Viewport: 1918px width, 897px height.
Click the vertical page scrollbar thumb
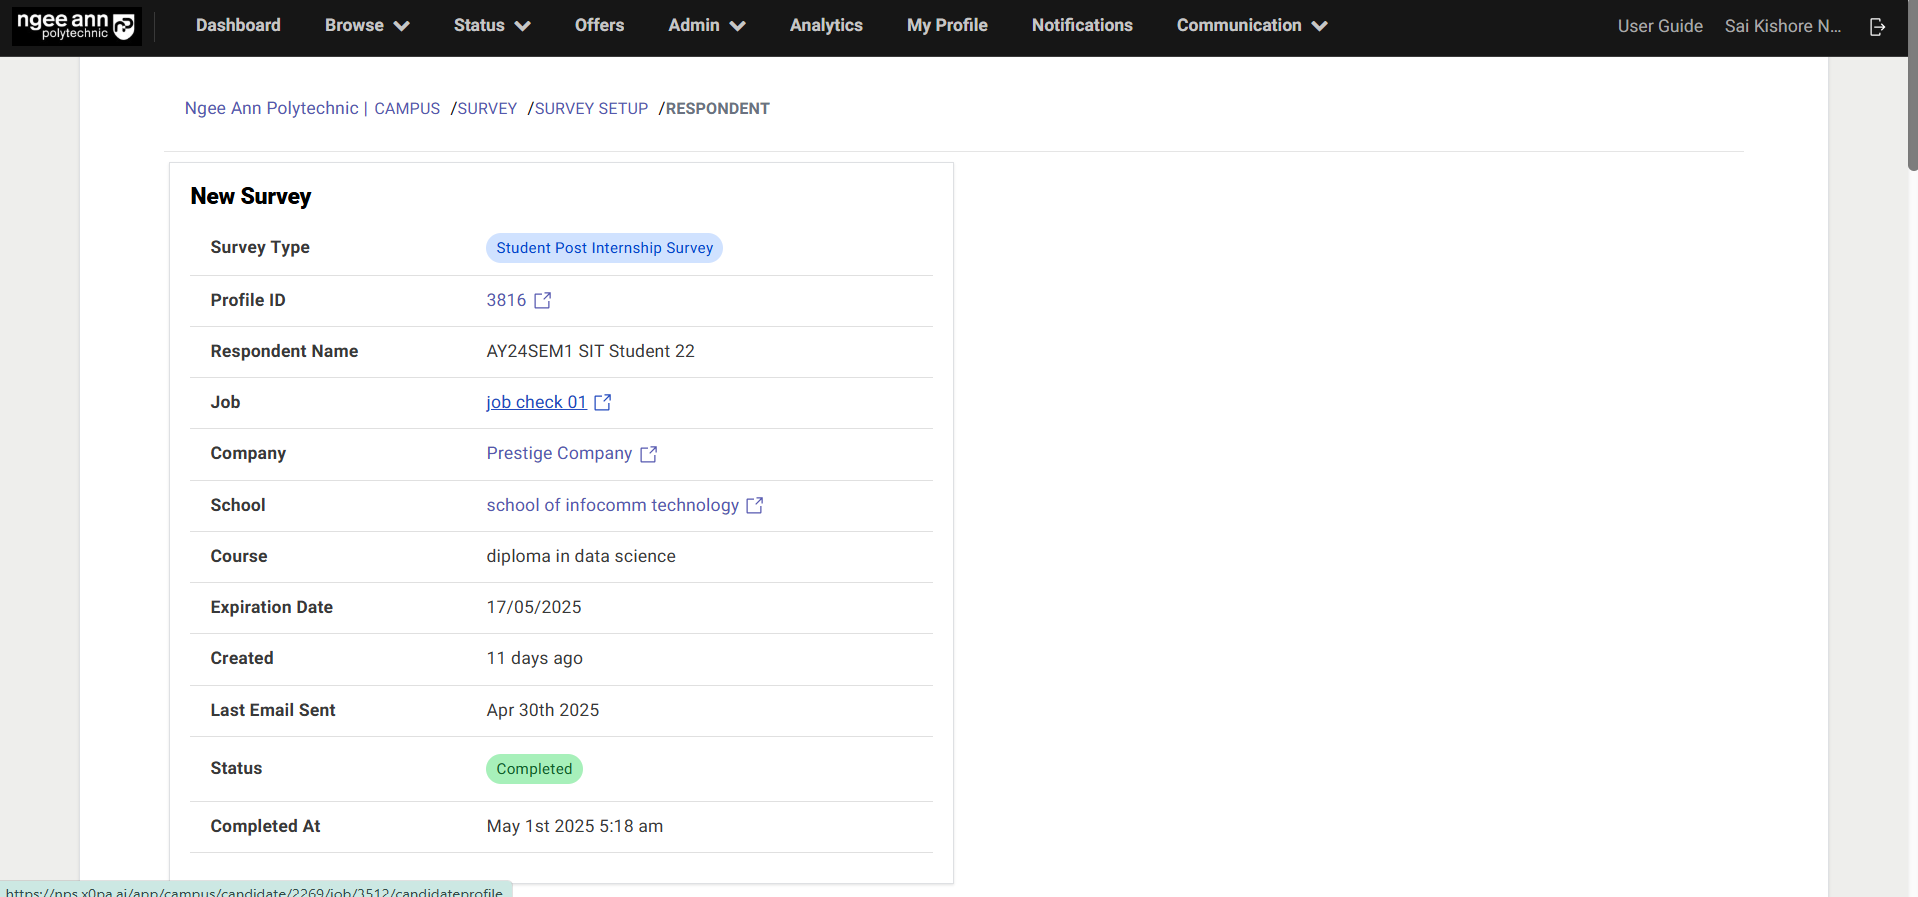(x=1912, y=85)
